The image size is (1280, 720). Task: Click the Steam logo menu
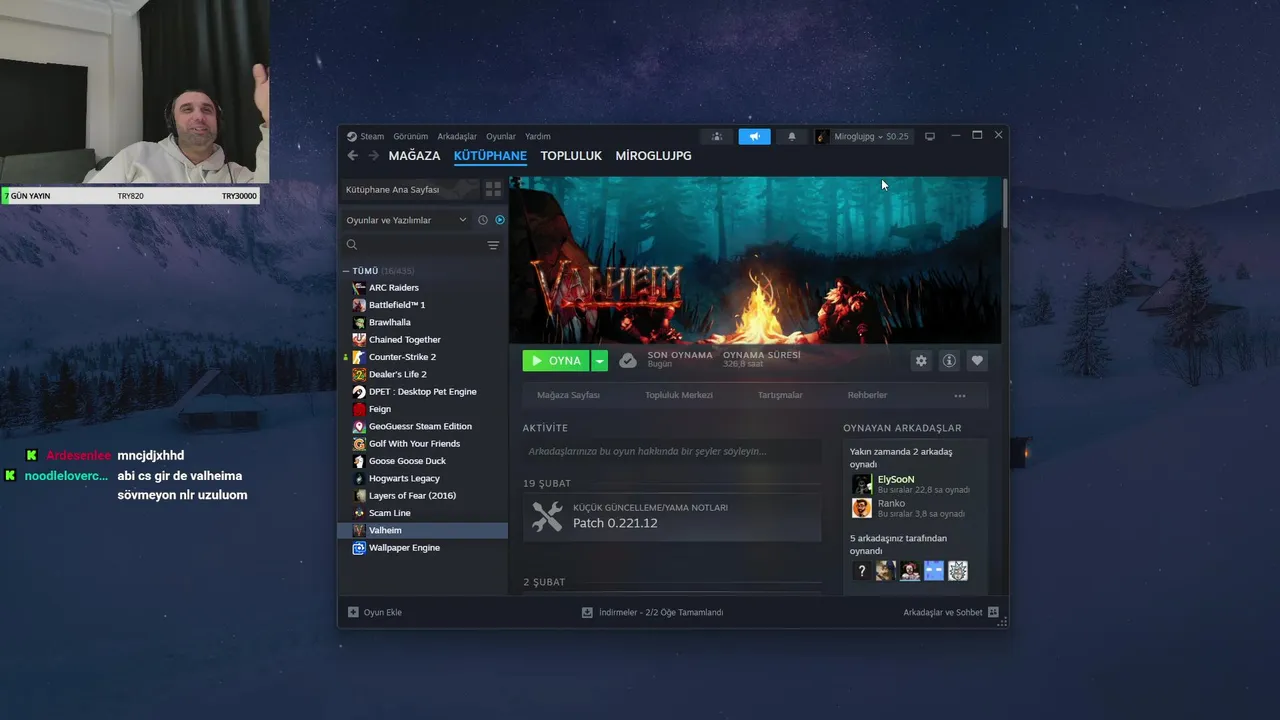pyautogui.click(x=365, y=136)
